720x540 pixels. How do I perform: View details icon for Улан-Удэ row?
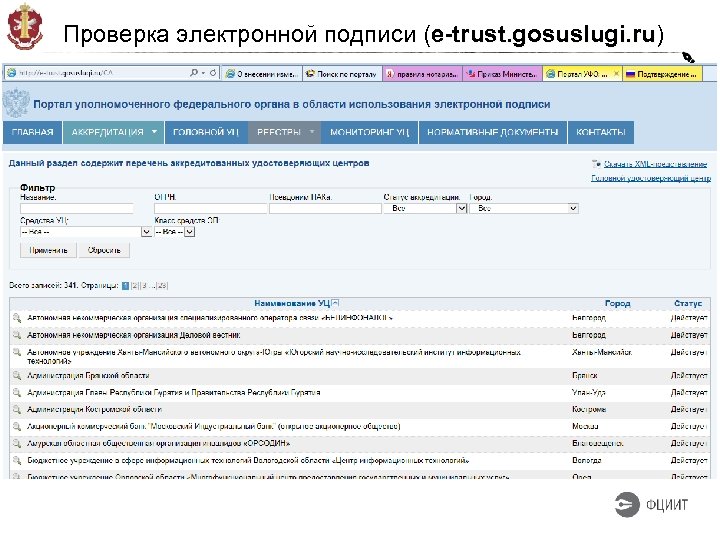pos(17,393)
